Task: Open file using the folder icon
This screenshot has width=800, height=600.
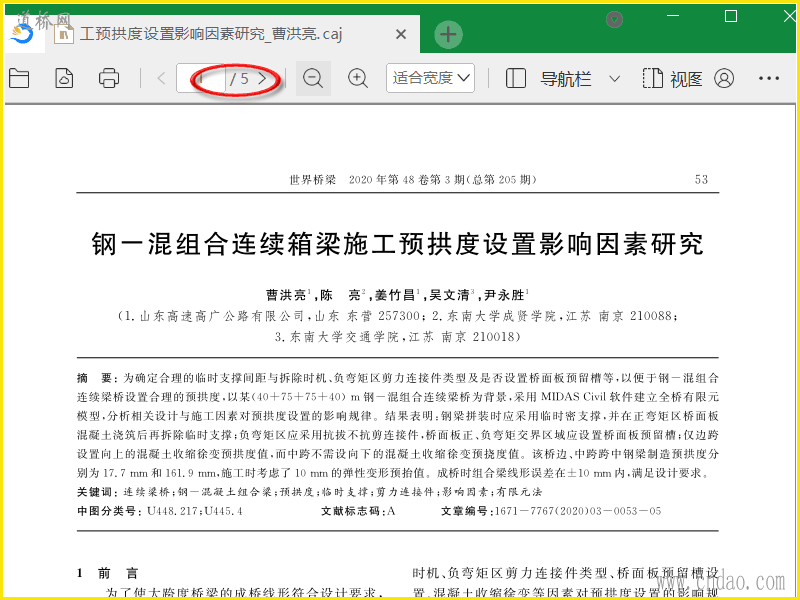Action: (x=19, y=79)
